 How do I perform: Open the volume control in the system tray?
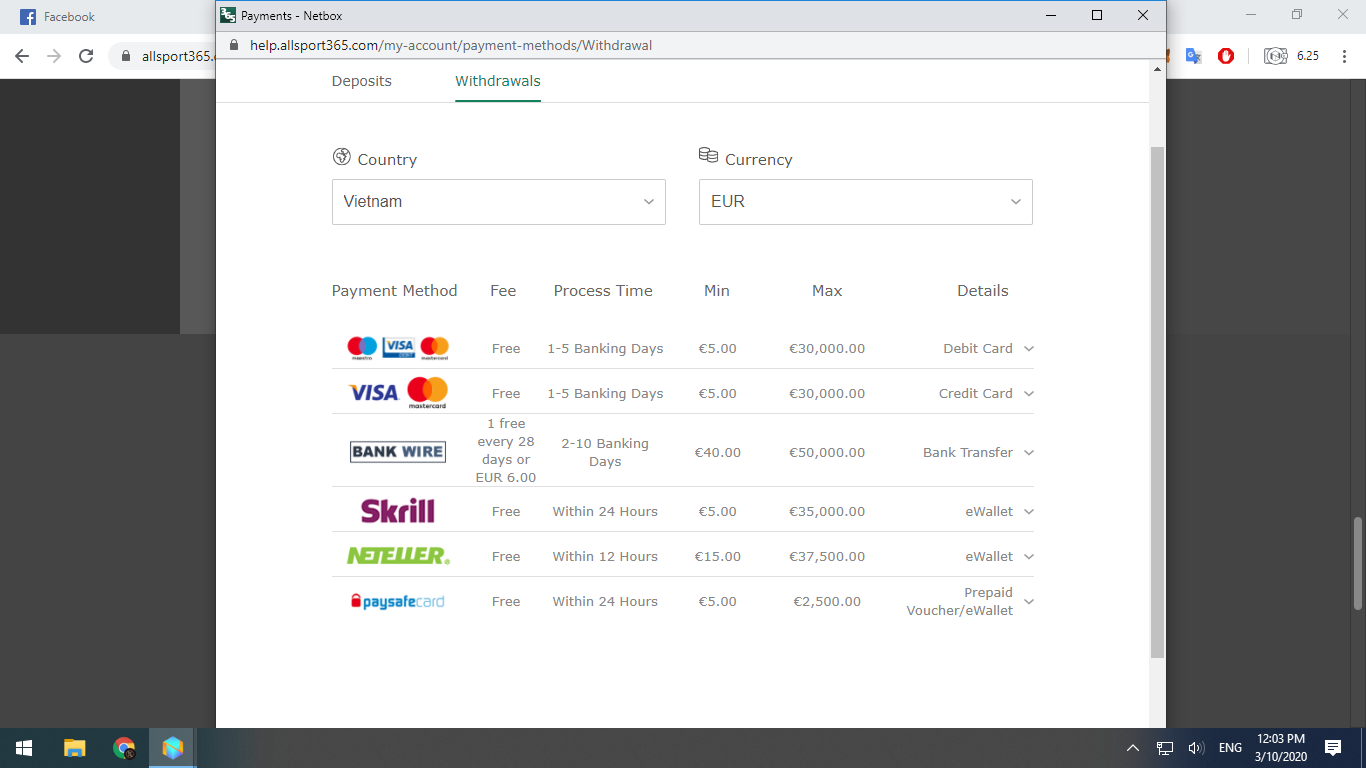1196,748
